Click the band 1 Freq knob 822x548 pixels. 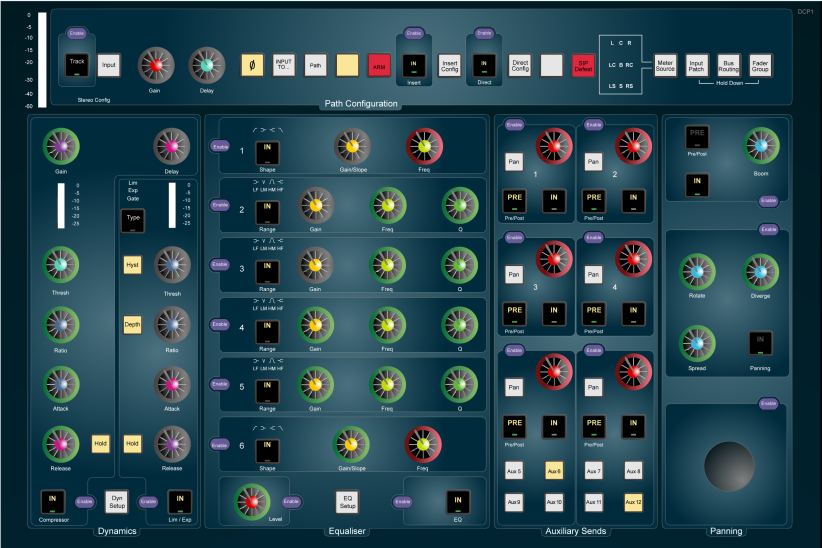[424, 146]
